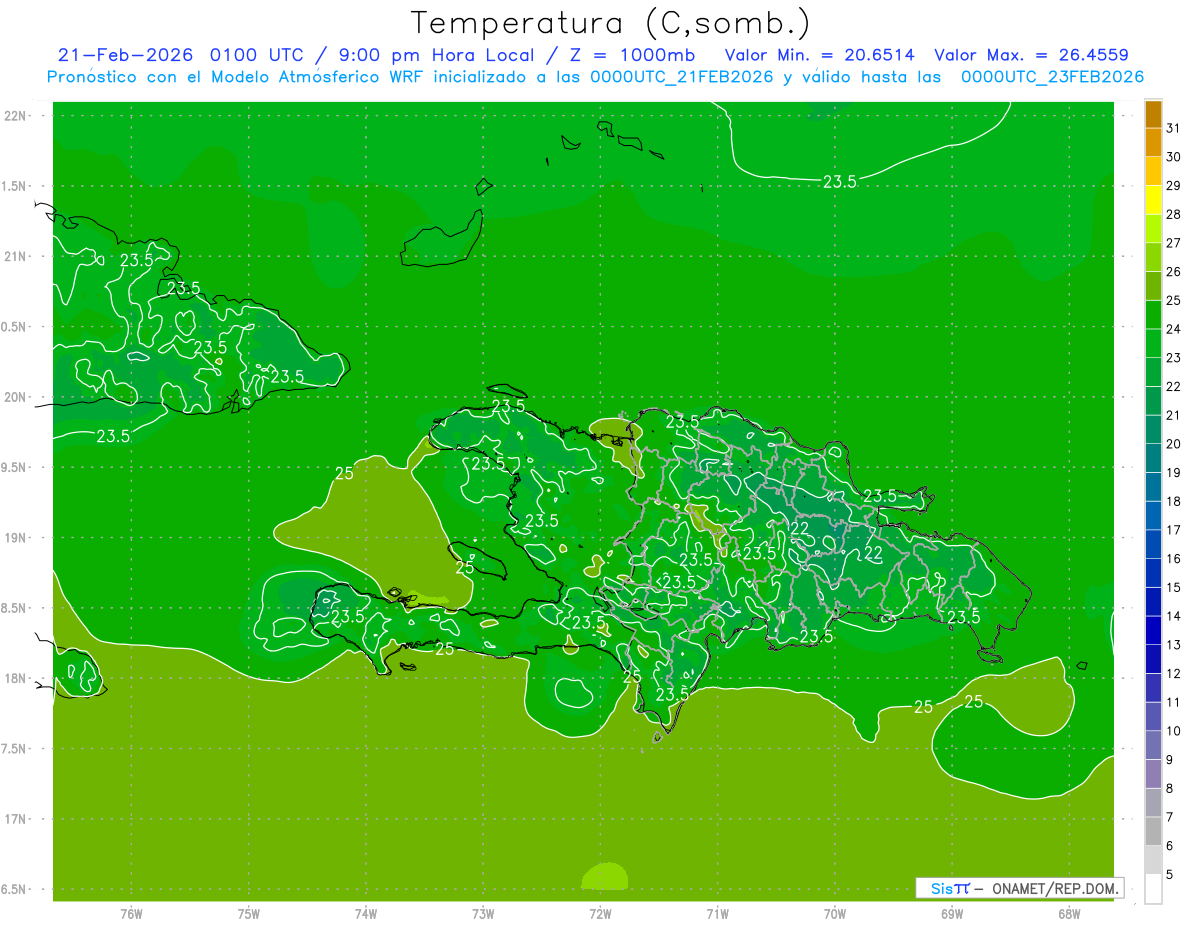This screenshot has width=1200, height=927.
Task: Click legend value '21' on the color scale
Action: 1174,415
